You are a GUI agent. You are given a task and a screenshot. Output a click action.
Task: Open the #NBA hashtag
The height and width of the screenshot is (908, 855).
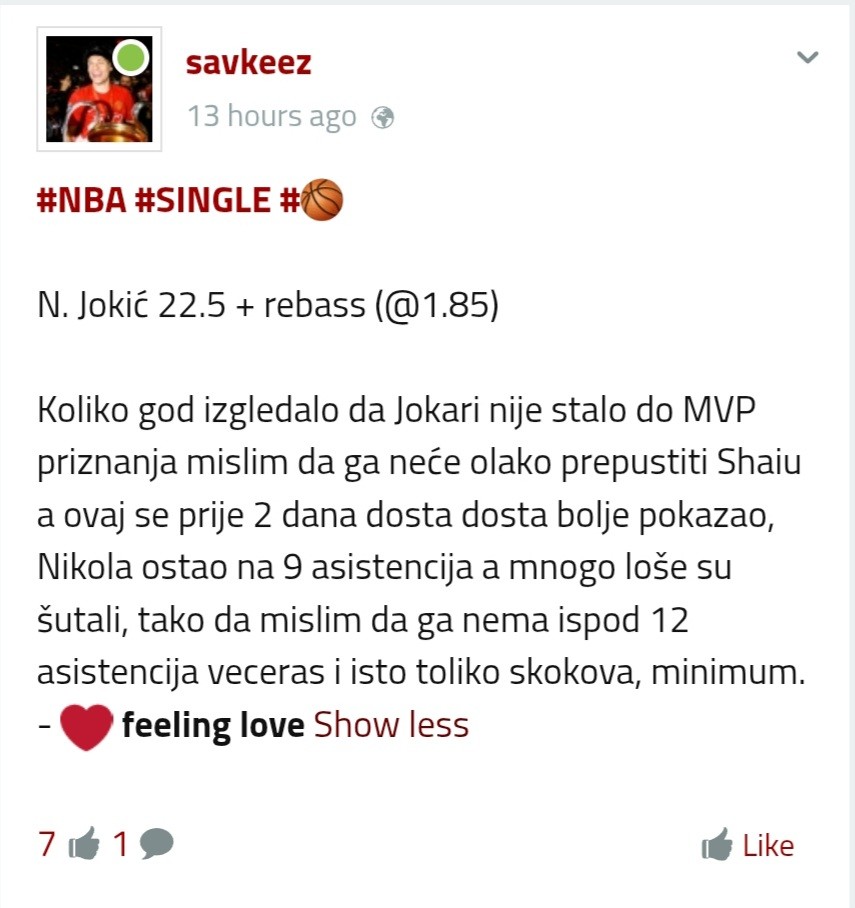(x=82, y=200)
